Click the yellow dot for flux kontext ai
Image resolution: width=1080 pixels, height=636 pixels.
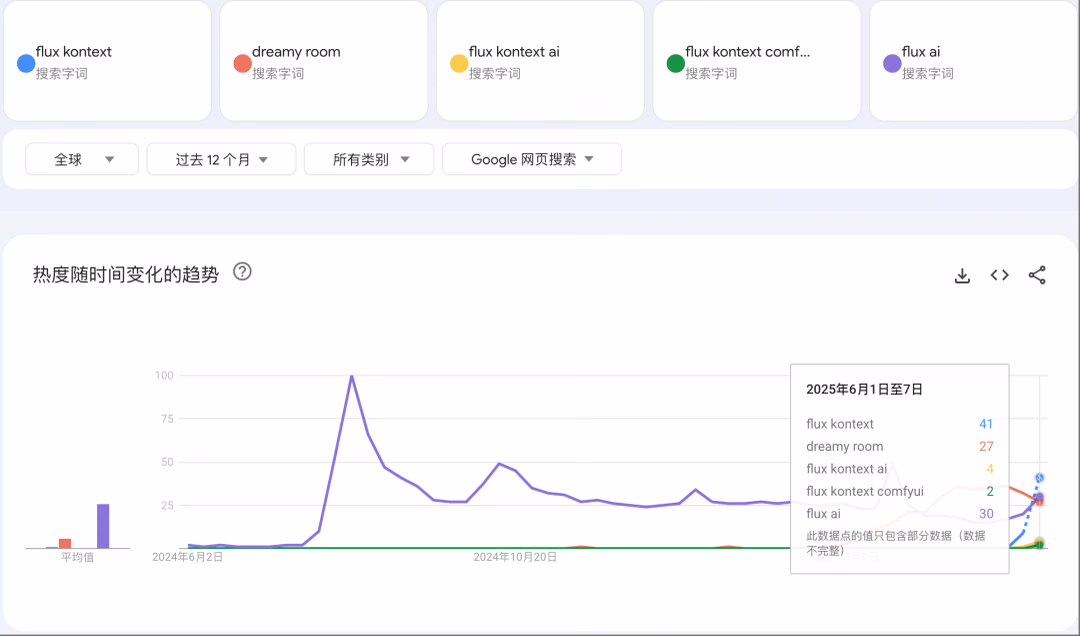459,63
